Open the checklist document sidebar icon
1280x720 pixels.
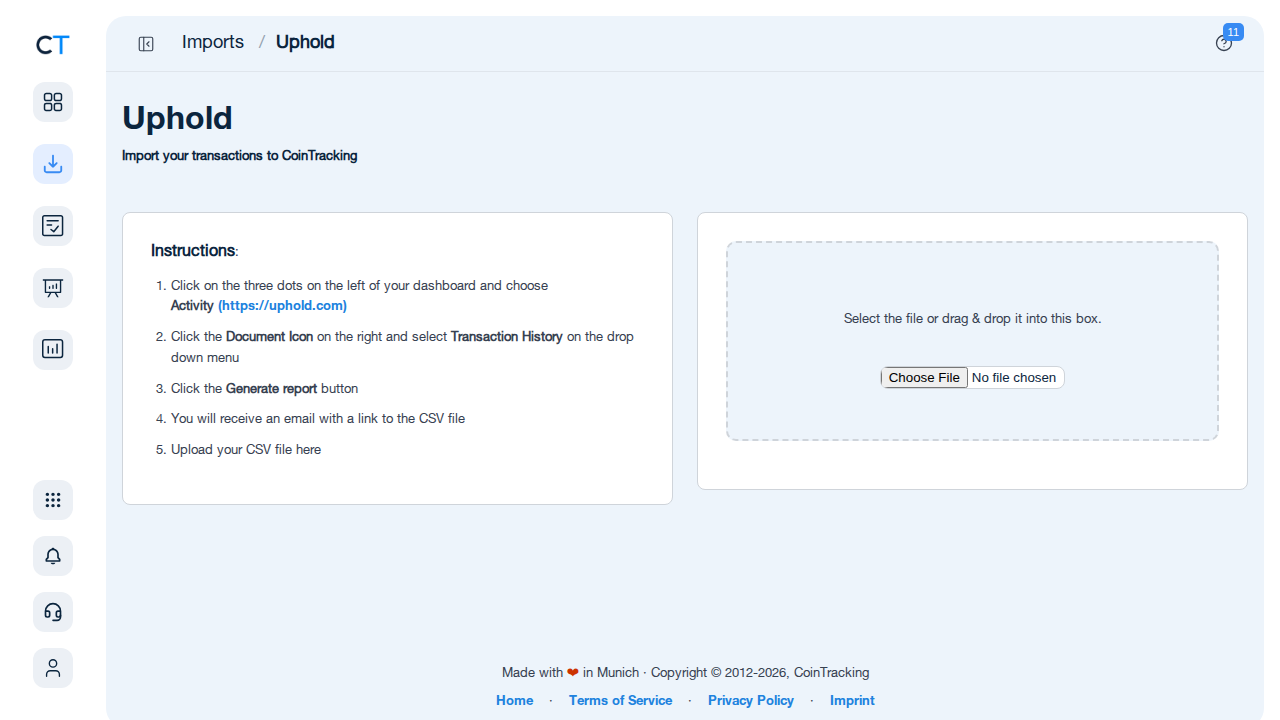pyautogui.click(x=53, y=226)
